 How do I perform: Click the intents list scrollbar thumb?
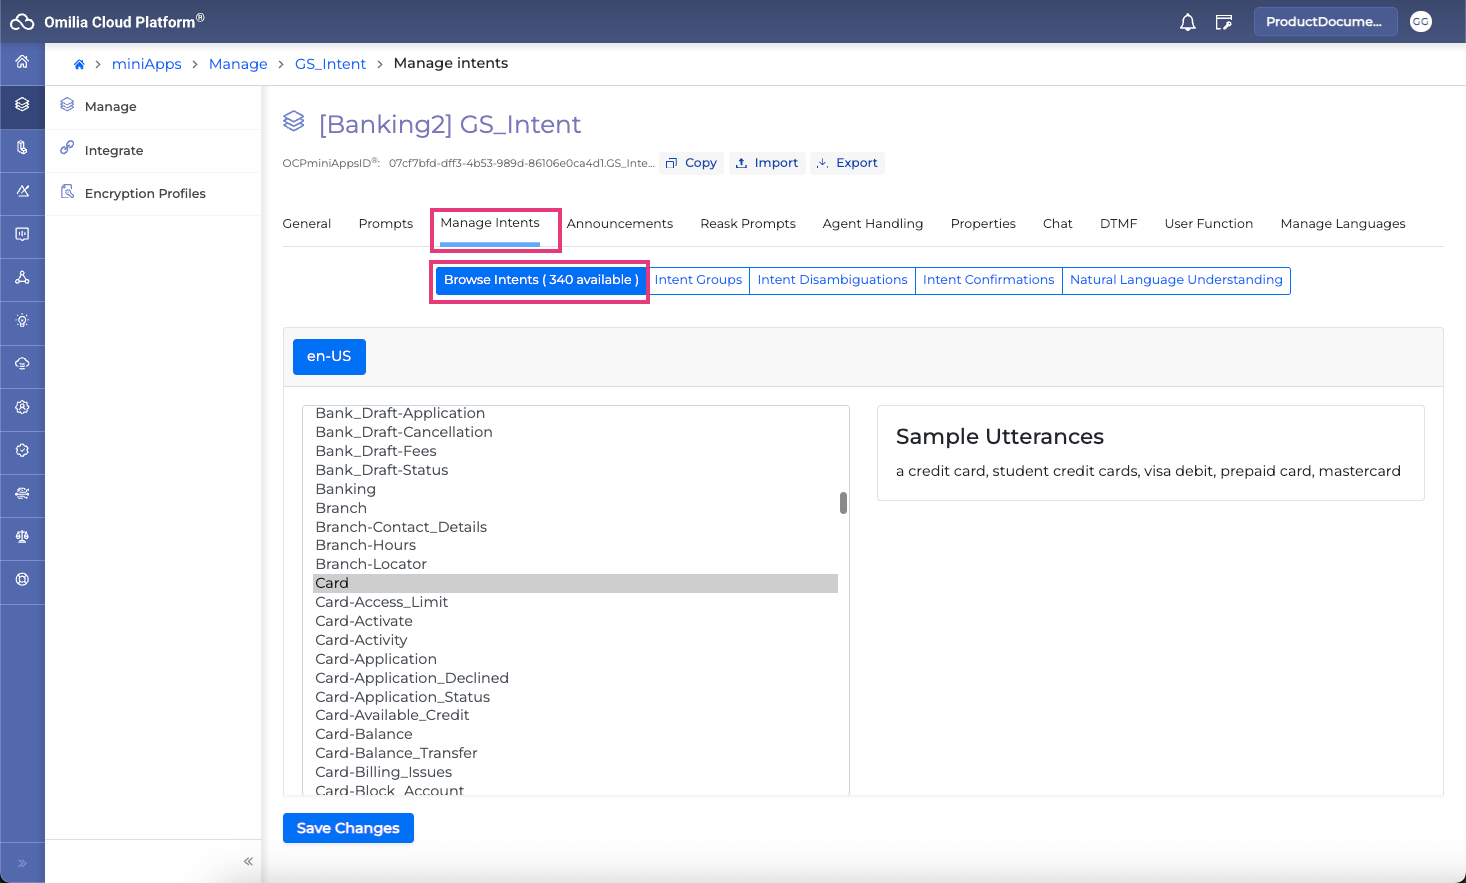(x=843, y=502)
